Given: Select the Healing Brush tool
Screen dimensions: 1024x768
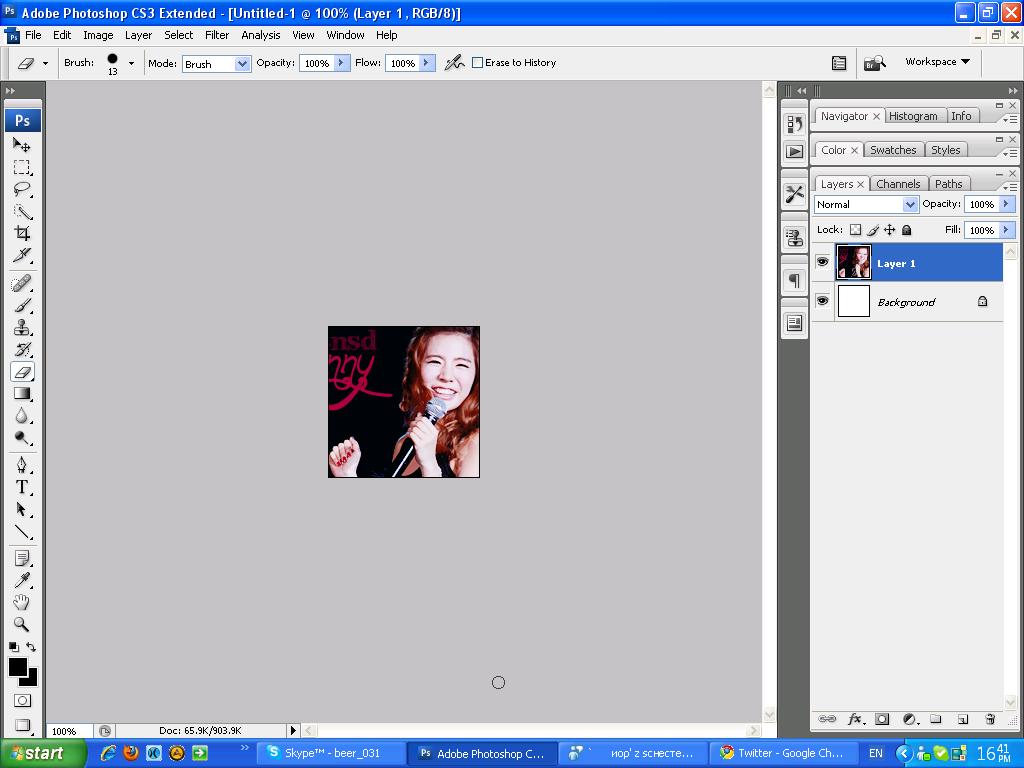Looking at the screenshot, I should (22, 283).
